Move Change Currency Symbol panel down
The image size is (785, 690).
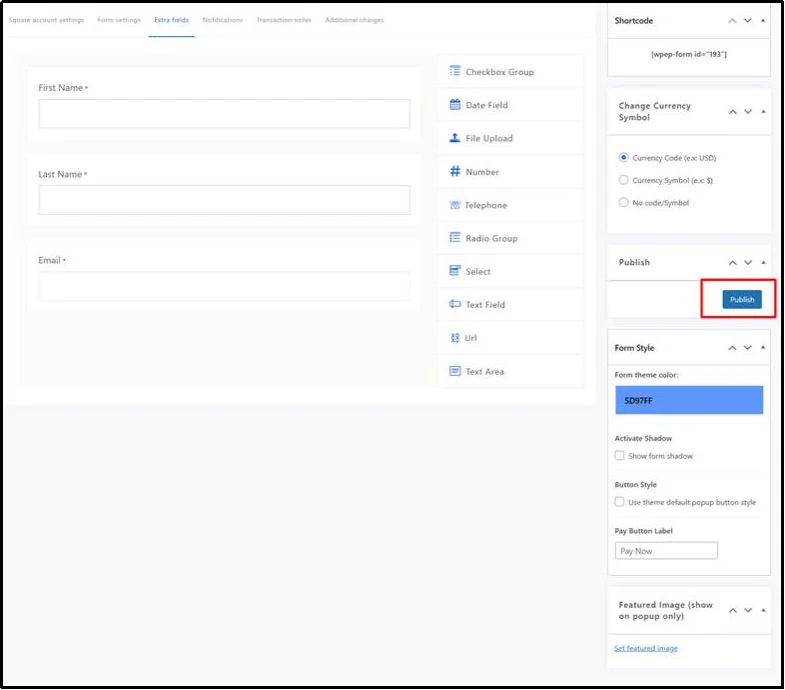[x=748, y=112]
